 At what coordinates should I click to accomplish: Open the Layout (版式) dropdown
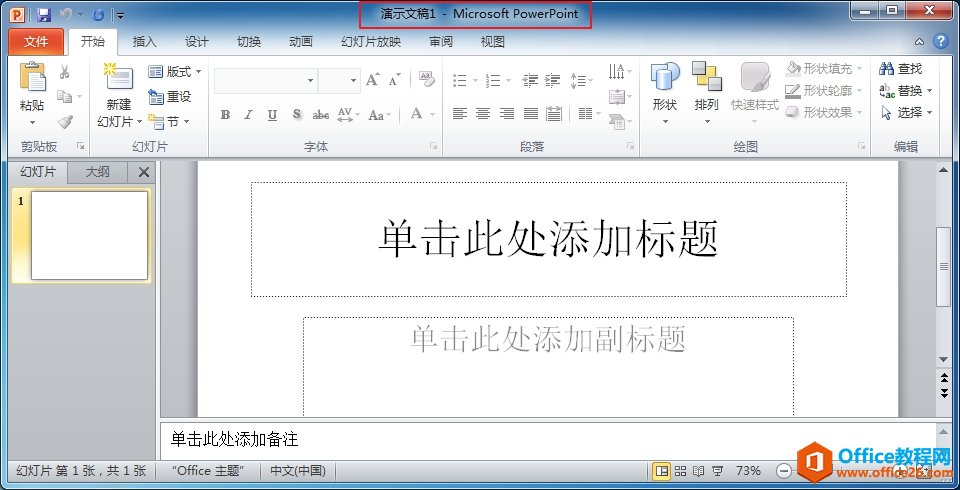point(174,72)
